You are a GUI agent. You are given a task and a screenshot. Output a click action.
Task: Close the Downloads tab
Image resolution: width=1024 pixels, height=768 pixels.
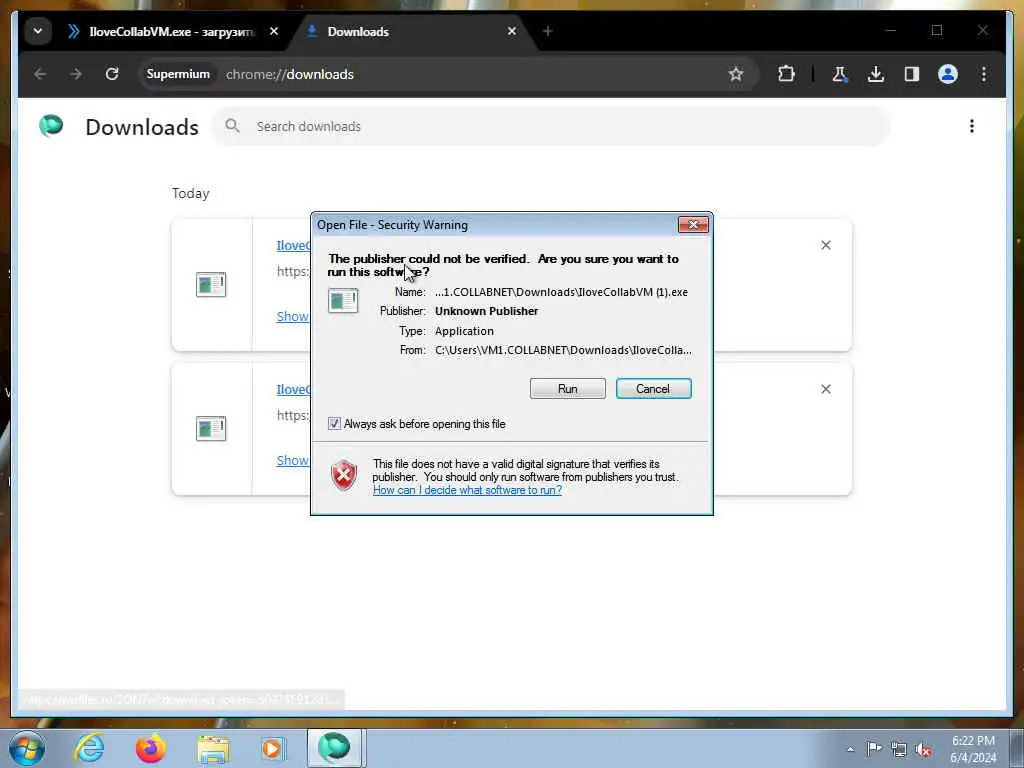click(x=512, y=31)
